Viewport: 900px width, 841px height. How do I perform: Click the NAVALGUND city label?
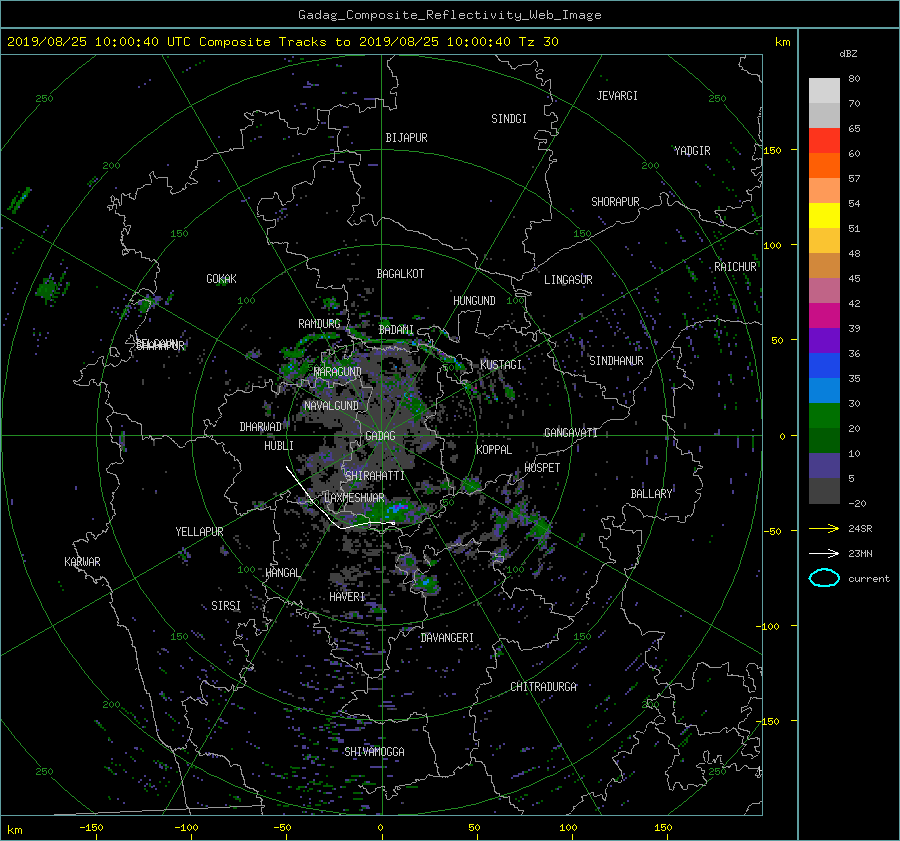point(331,406)
